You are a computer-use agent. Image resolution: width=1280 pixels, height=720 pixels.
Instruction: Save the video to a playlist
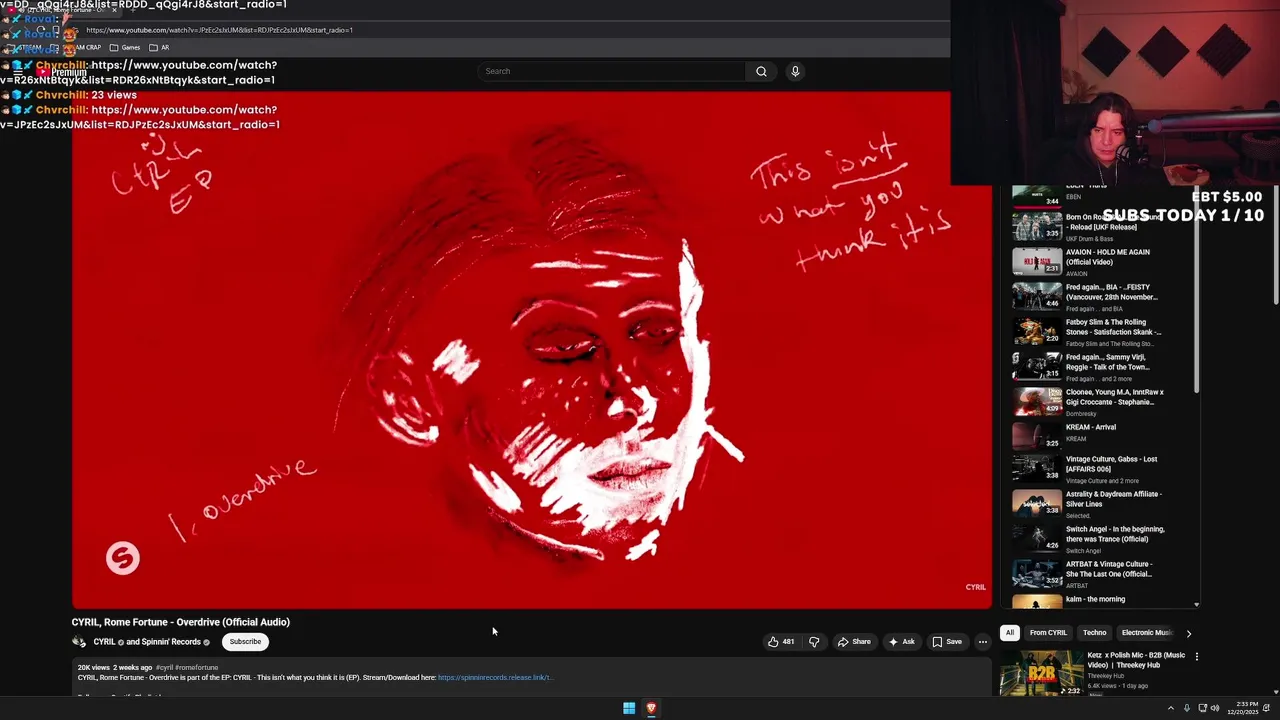947,642
